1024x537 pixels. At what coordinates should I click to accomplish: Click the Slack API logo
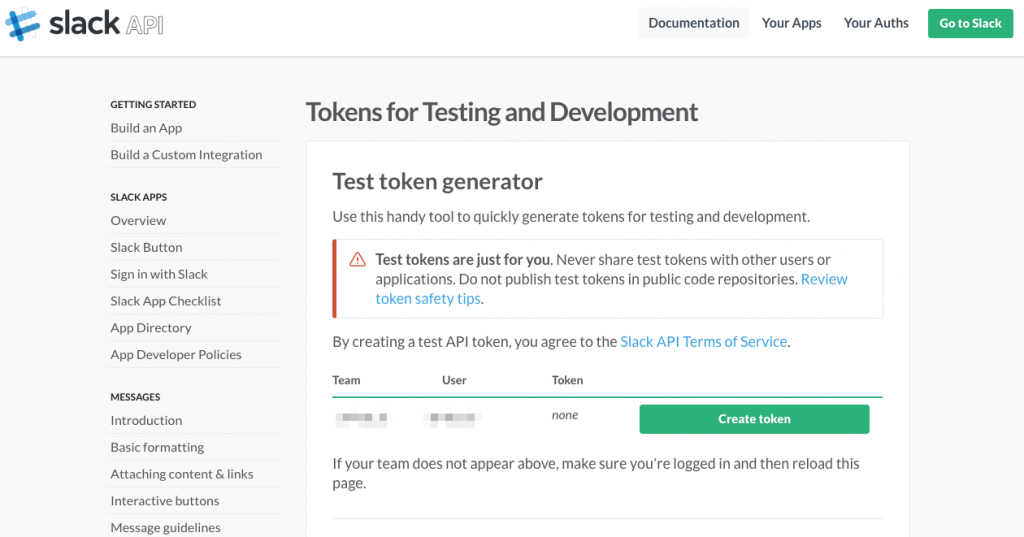(x=84, y=24)
